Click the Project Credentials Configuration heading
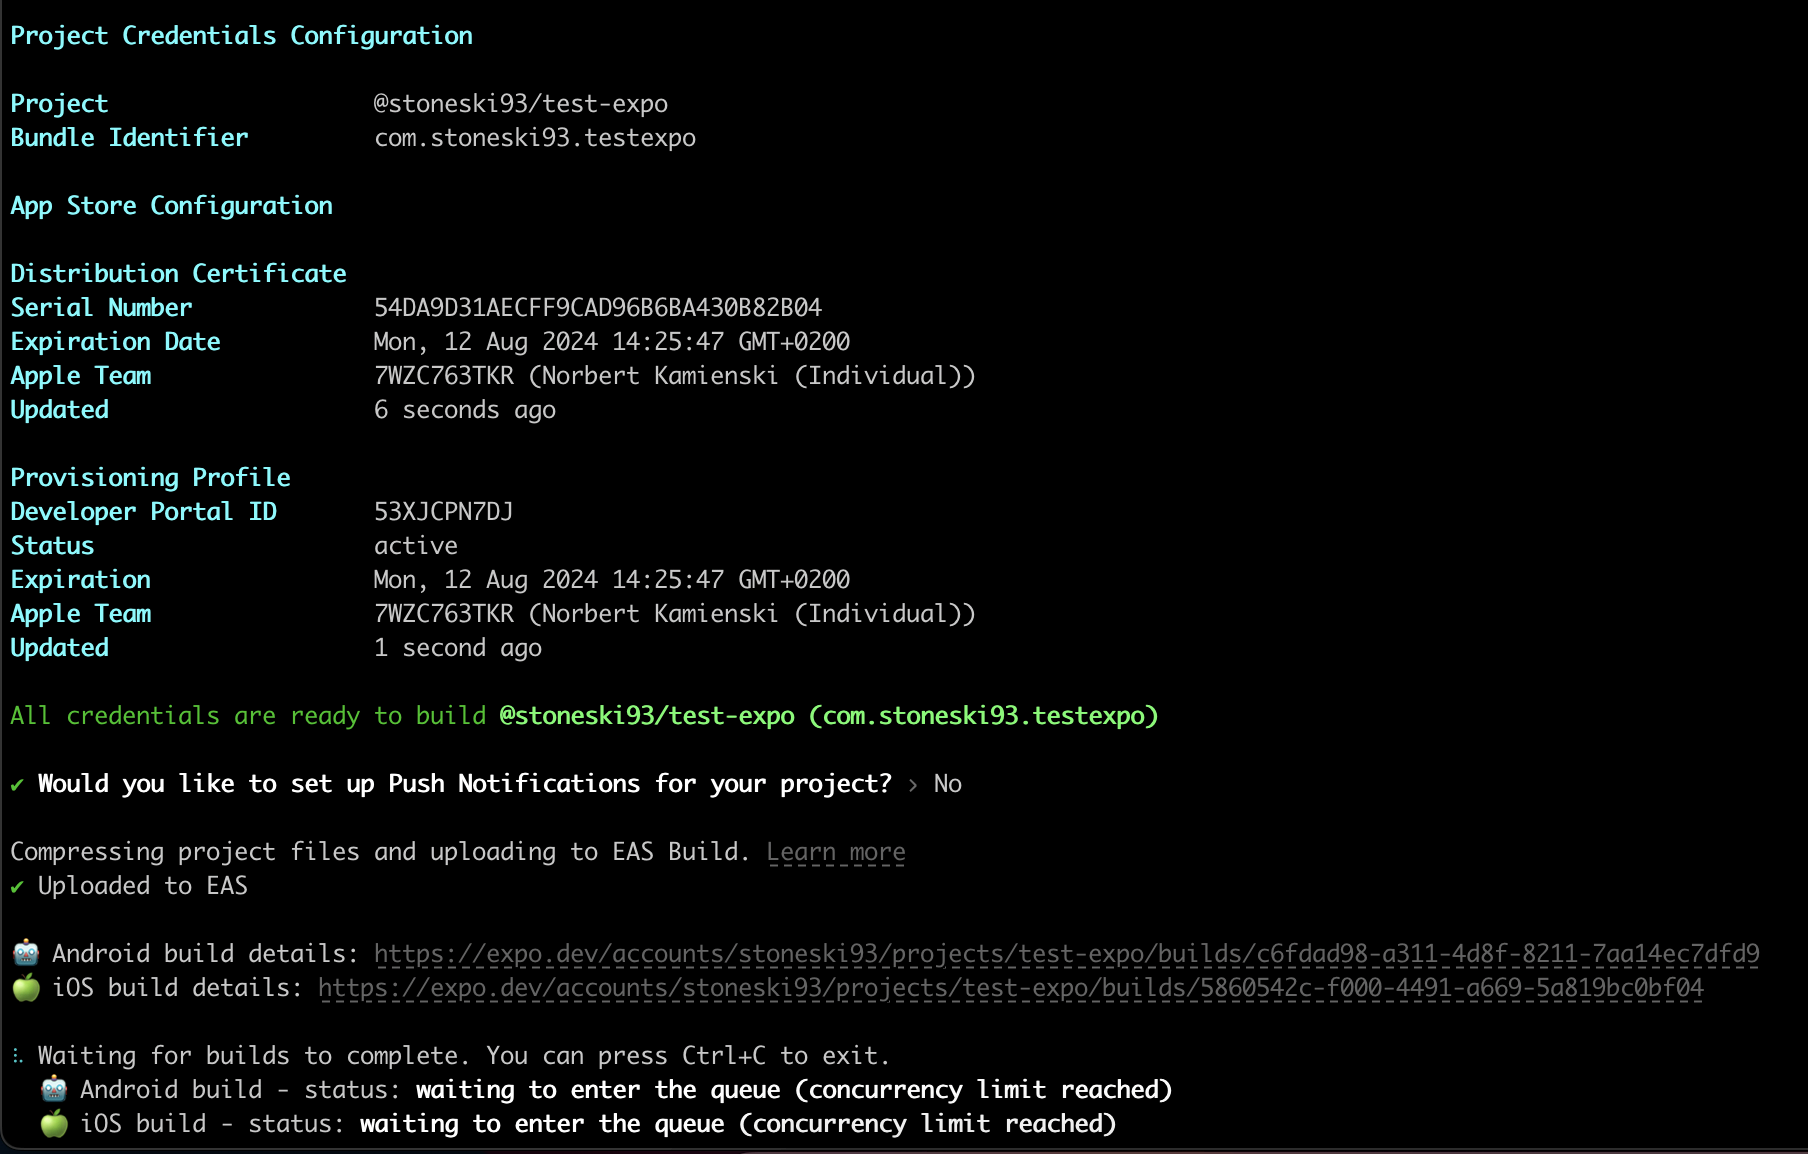The width and height of the screenshot is (1808, 1154). [x=242, y=35]
